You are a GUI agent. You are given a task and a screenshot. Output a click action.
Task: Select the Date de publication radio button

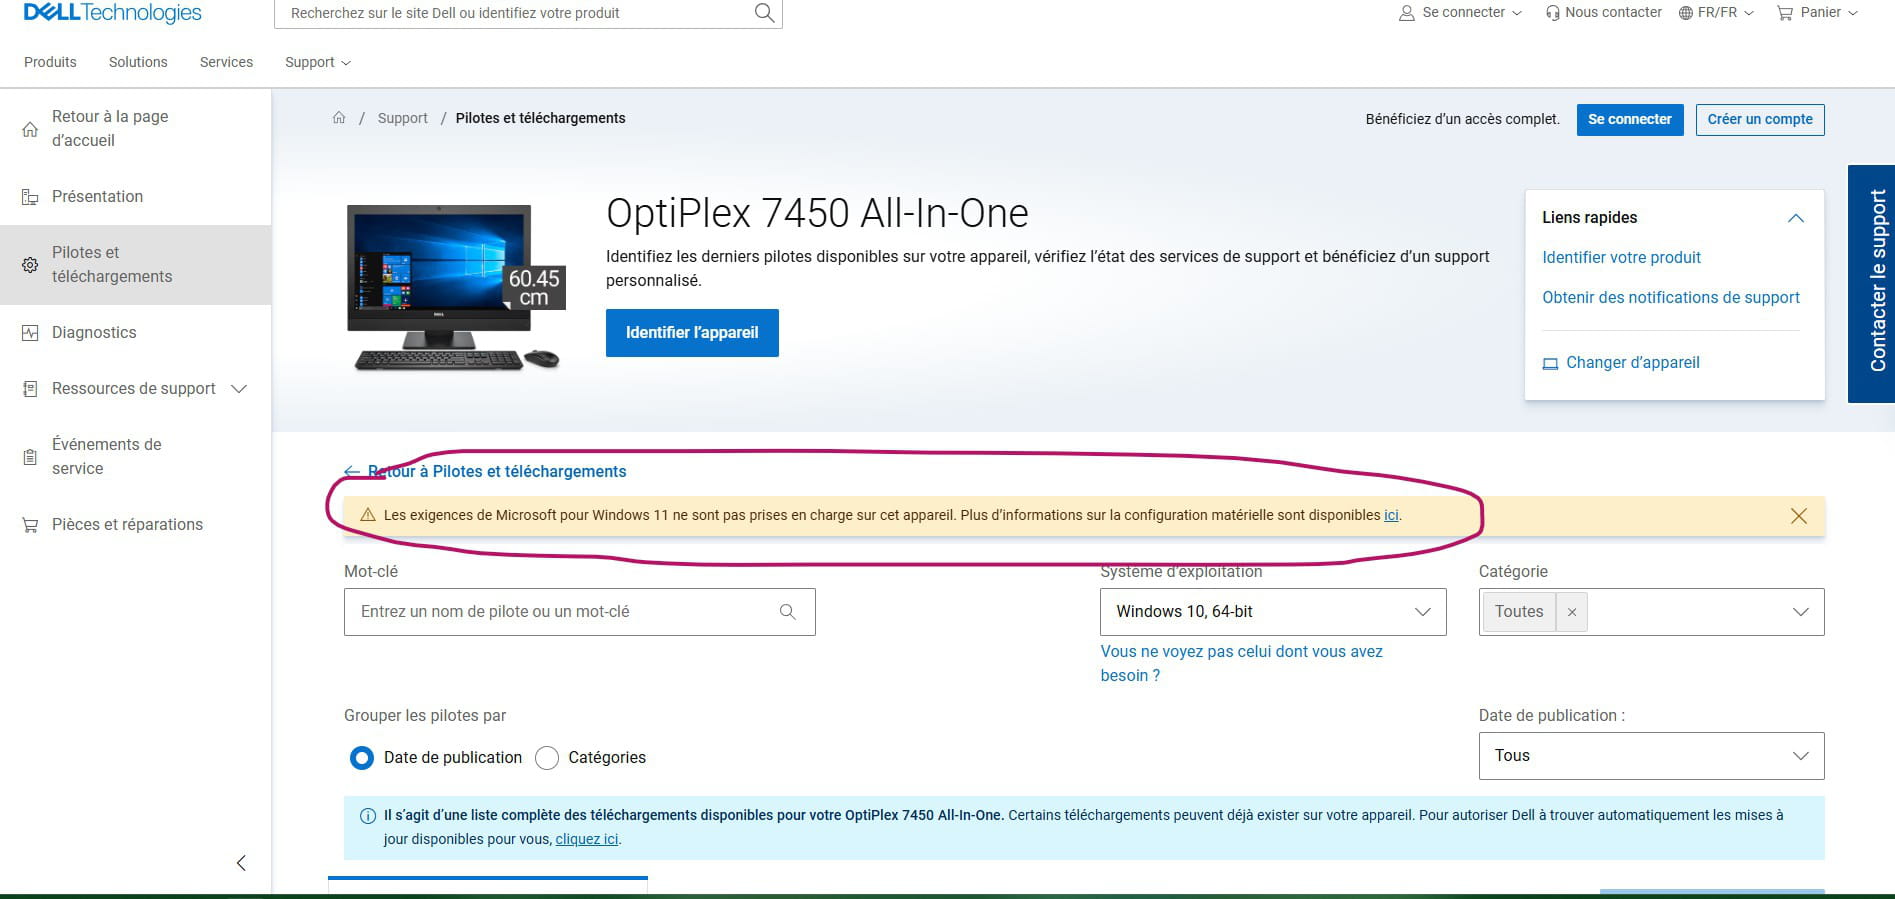point(362,758)
